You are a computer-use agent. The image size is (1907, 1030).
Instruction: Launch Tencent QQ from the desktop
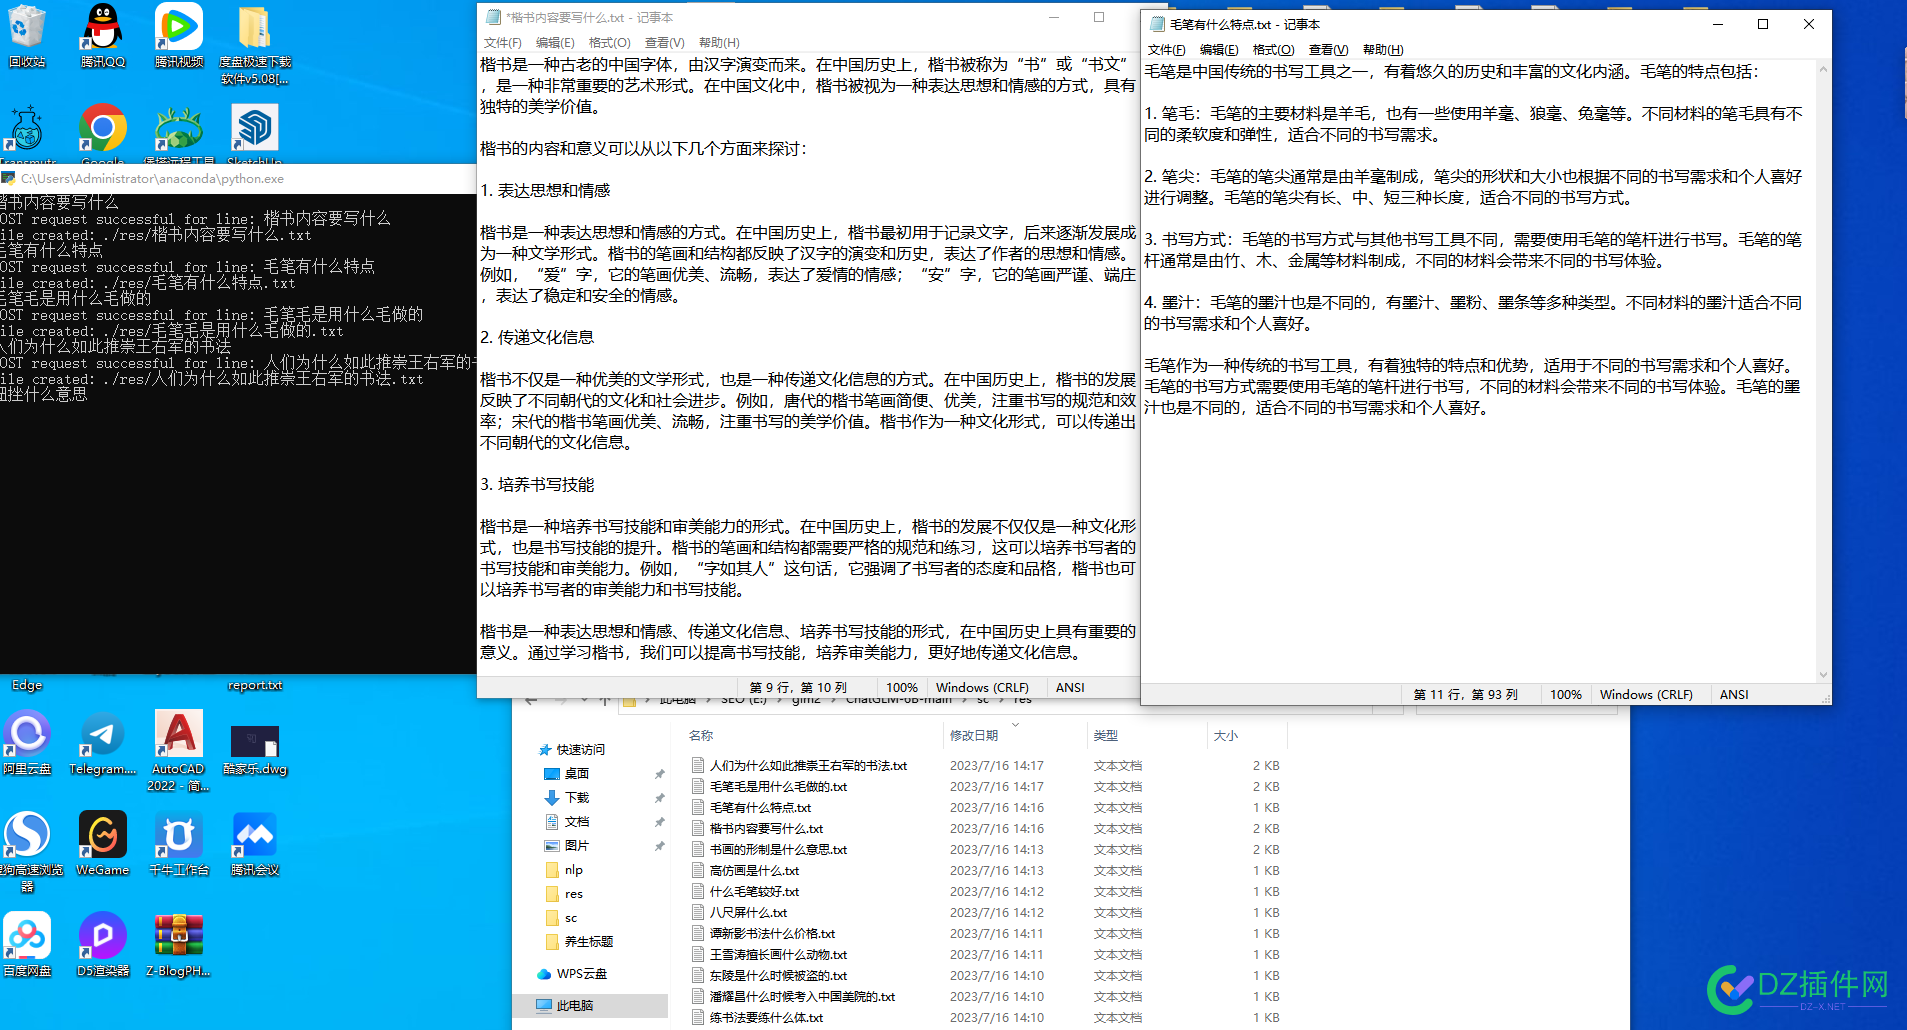click(103, 36)
